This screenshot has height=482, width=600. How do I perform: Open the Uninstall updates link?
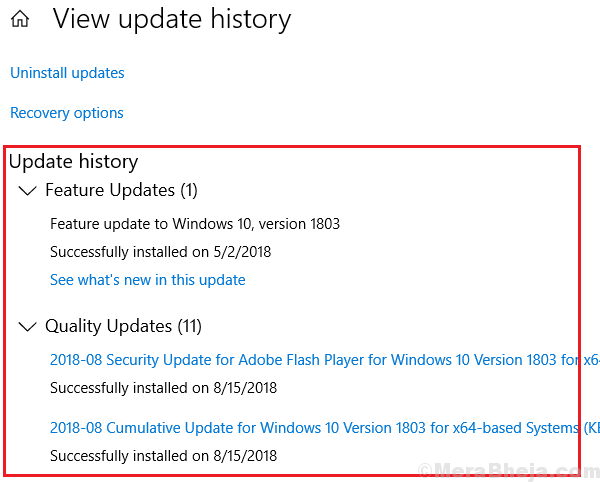(x=67, y=73)
